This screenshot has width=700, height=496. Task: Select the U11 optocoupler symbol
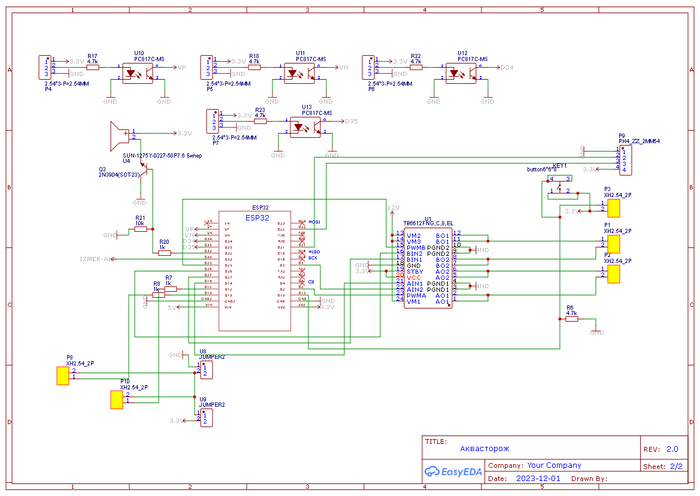pyautogui.click(x=300, y=73)
